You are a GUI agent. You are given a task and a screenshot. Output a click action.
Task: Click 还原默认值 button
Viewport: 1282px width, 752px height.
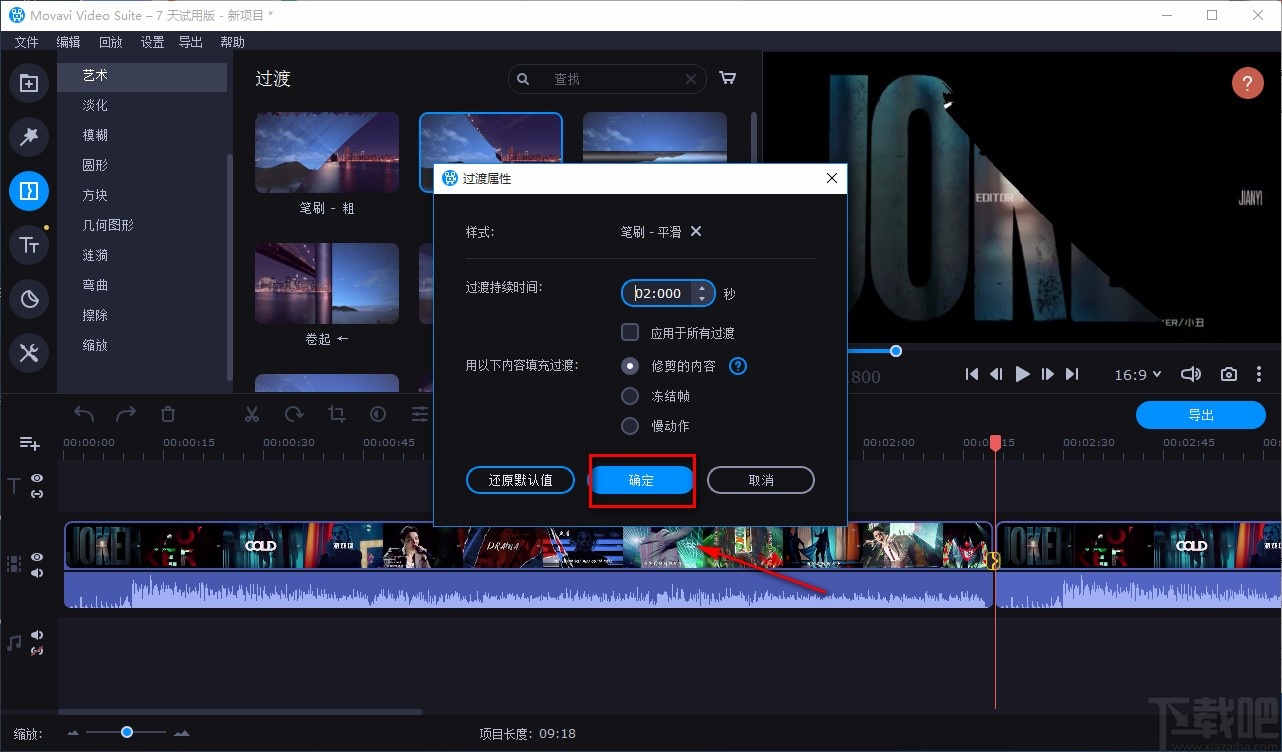(520, 480)
